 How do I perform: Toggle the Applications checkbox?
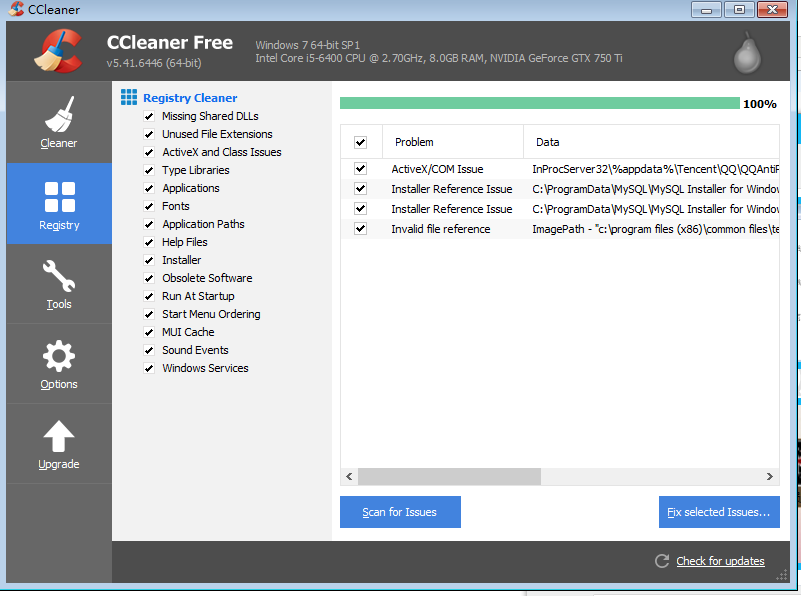point(149,188)
